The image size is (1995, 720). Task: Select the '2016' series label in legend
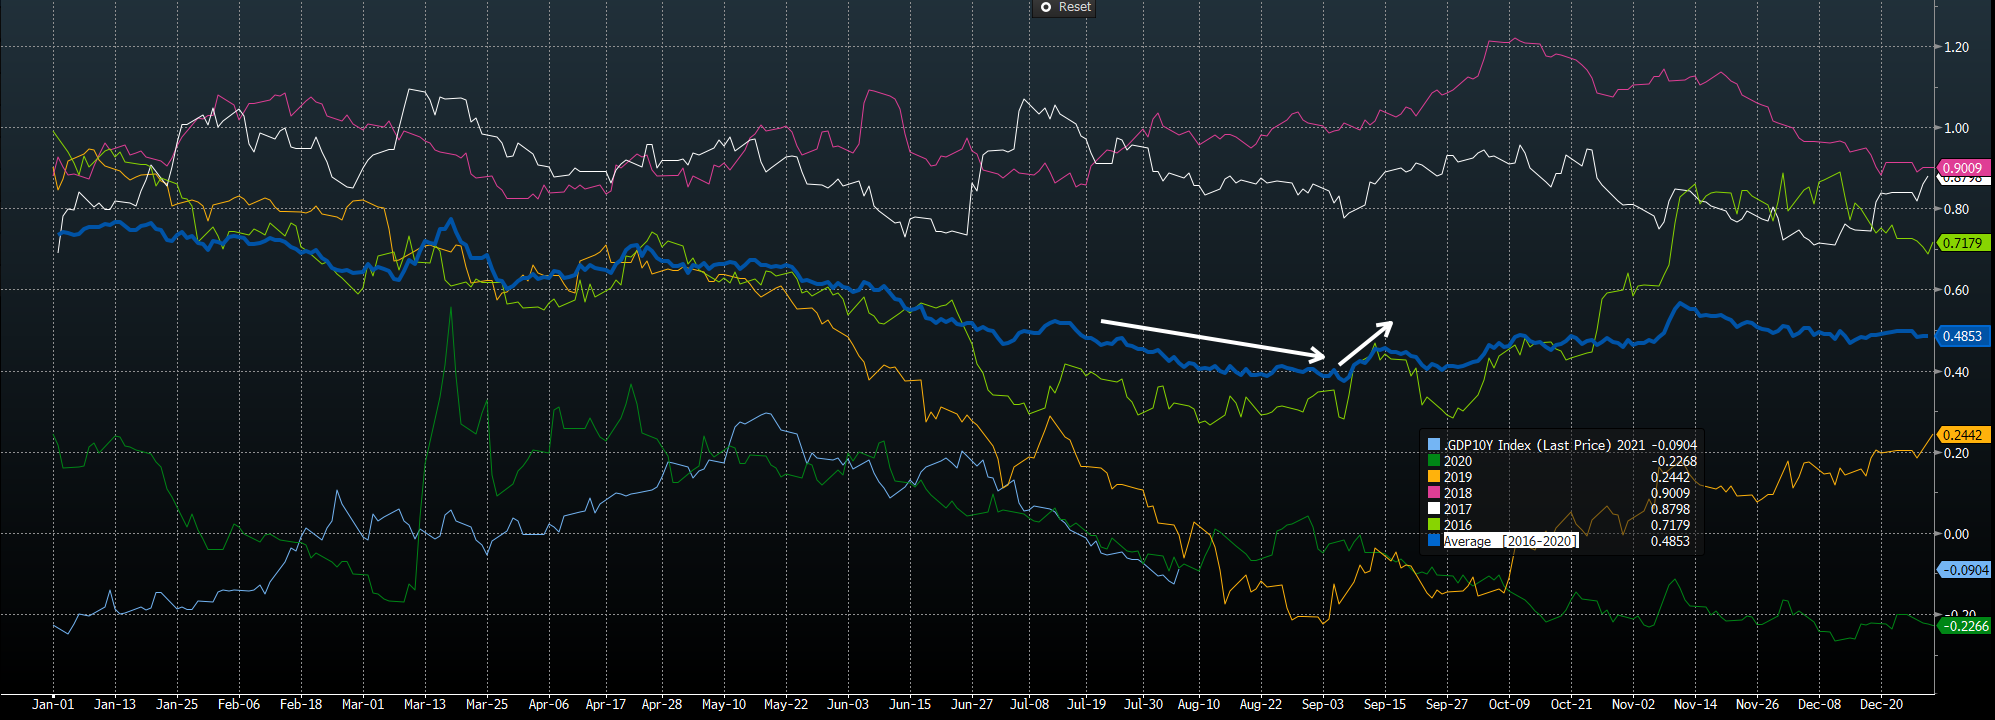pyautogui.click(x=1458, y=525)
